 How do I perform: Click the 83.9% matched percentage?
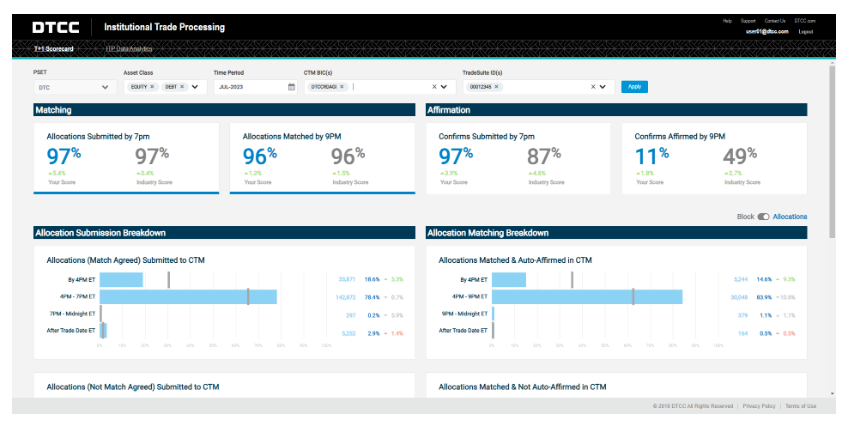[764, 298]
